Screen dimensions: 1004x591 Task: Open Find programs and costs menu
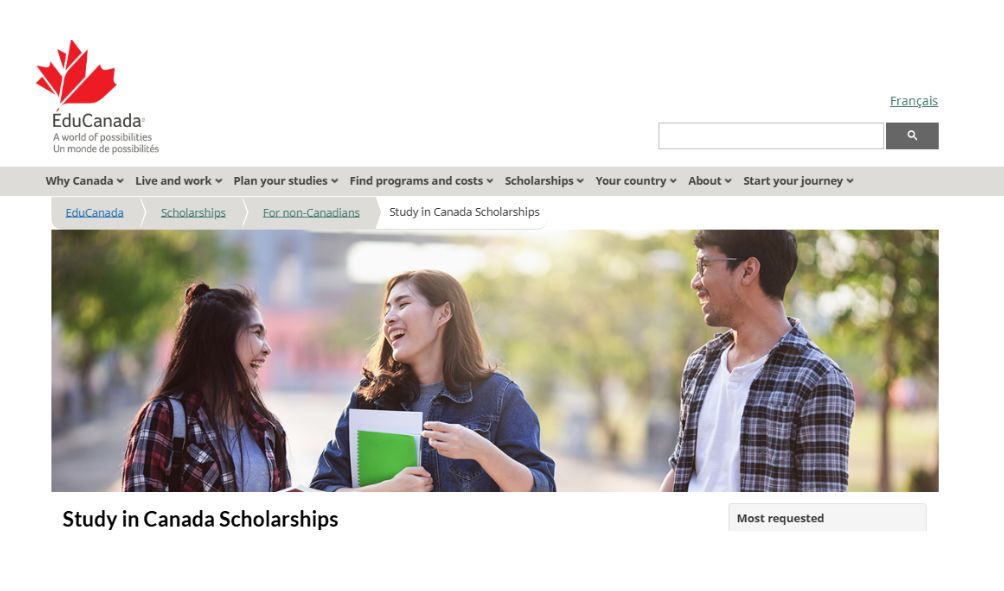(421, 181)
